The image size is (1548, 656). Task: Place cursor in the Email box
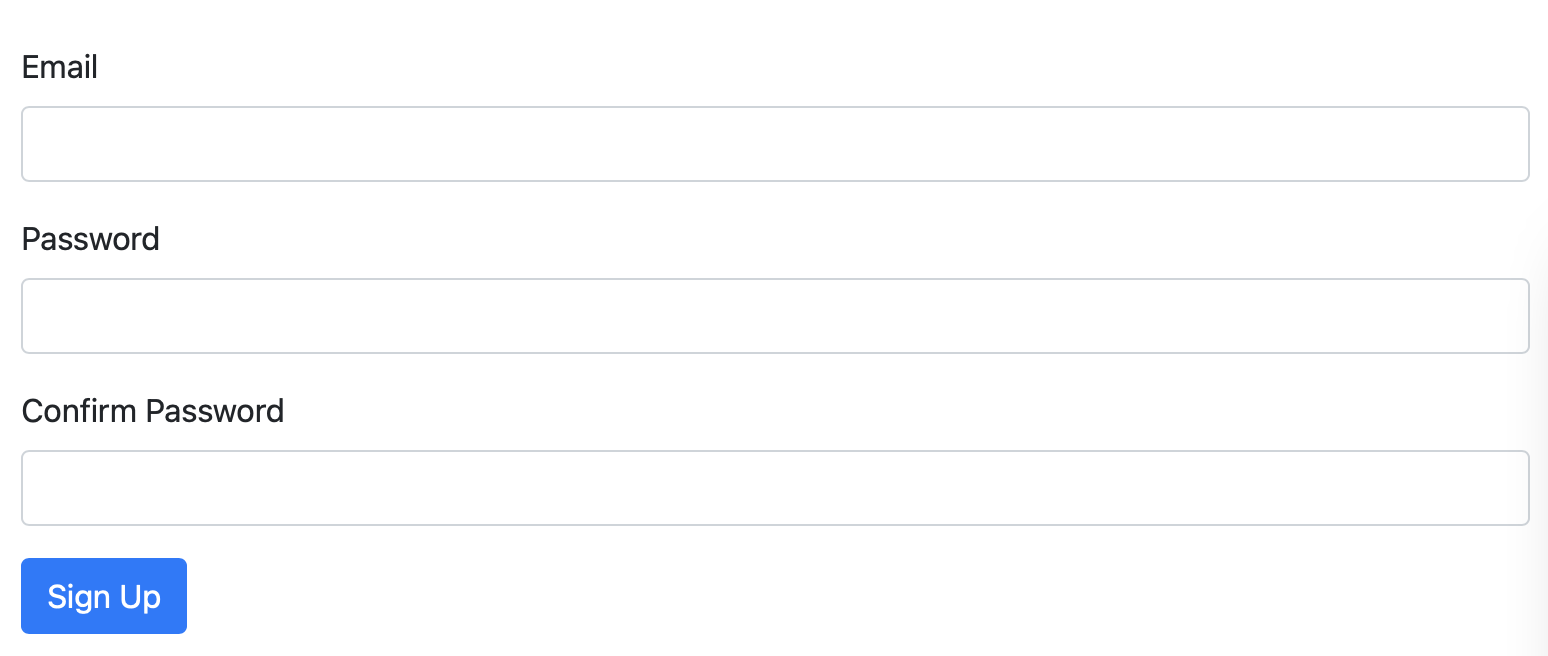point(775,144)
